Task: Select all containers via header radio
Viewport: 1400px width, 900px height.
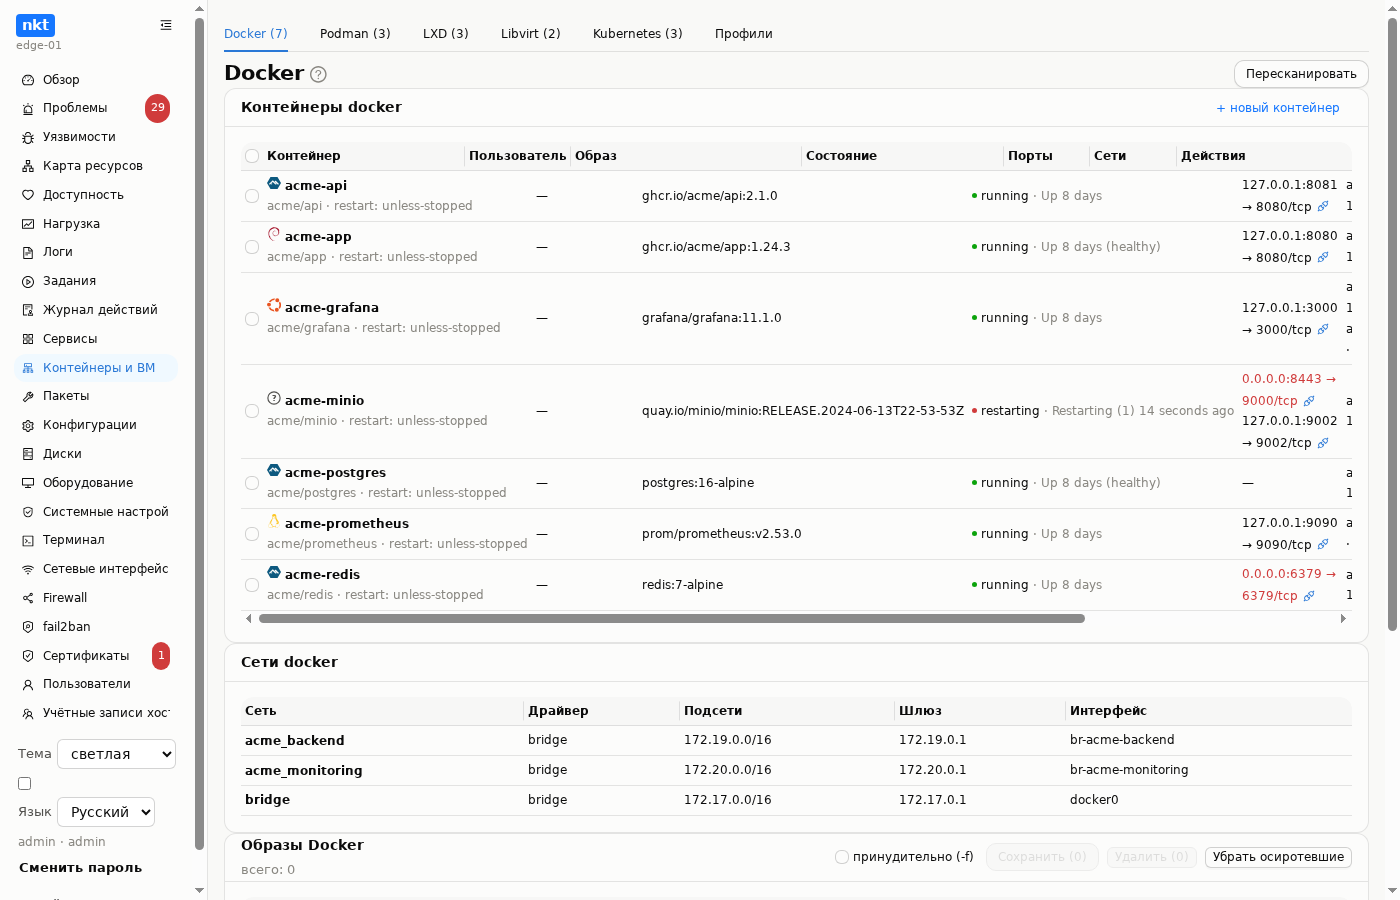Action: pos(252,156)
